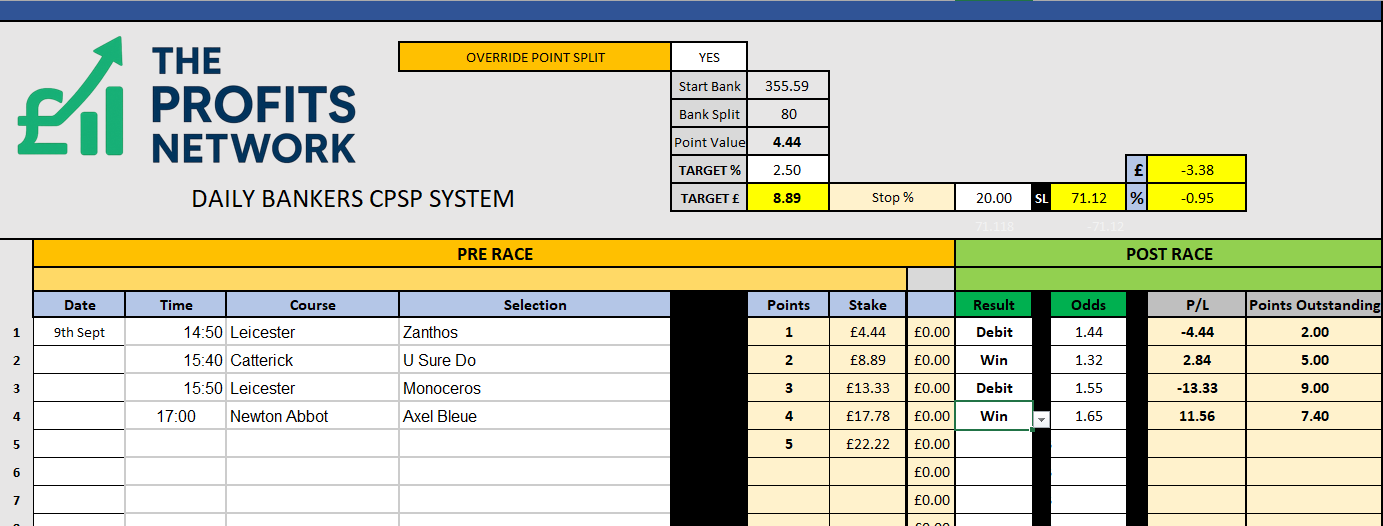
Task: Select the yellow Target £ 8.89 cell
Action: tap(788, 198)
